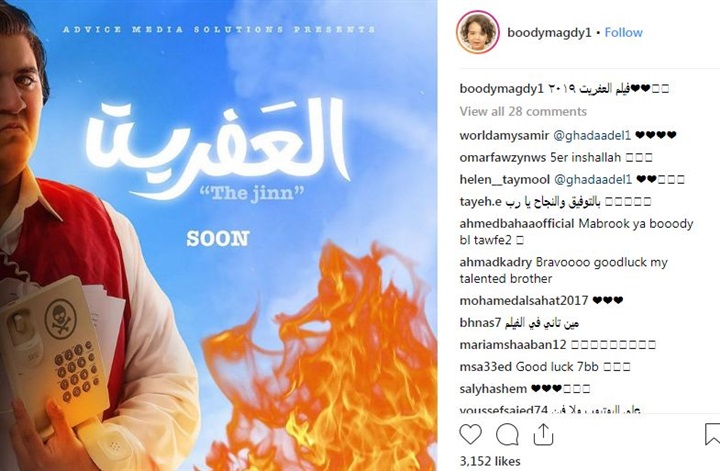
Task: Open worldamysamir commenter profile
Action: (504, 135)
